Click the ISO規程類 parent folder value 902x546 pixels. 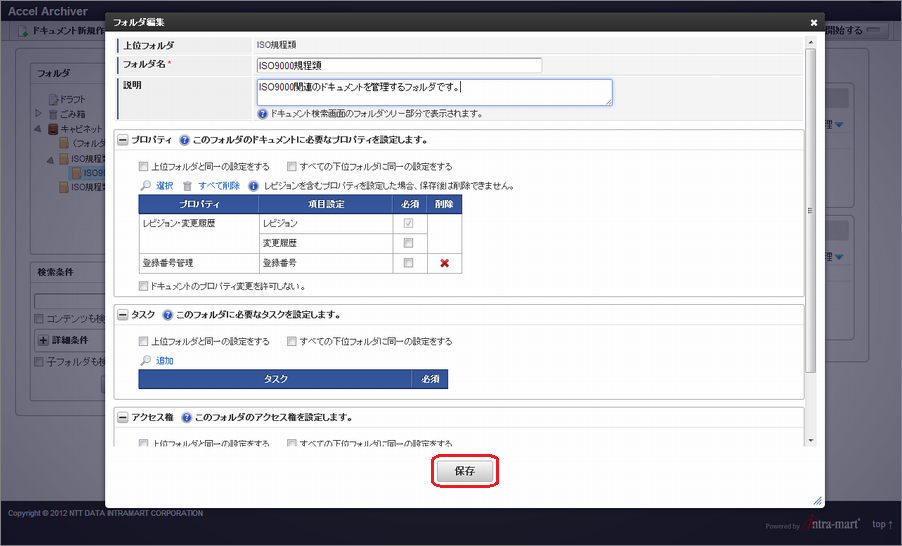coord(277,45)
